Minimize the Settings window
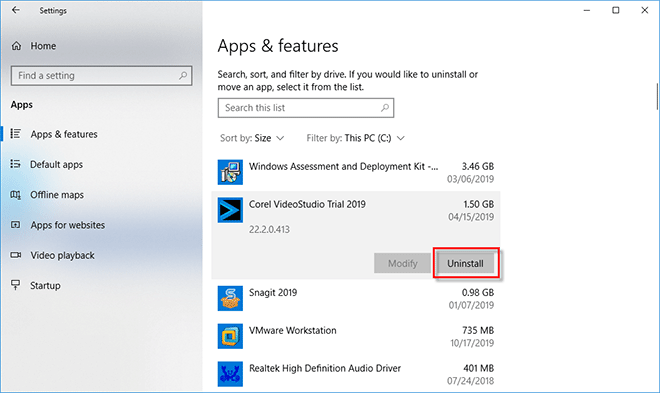The image size is (660, 393). tap(587, 10)
